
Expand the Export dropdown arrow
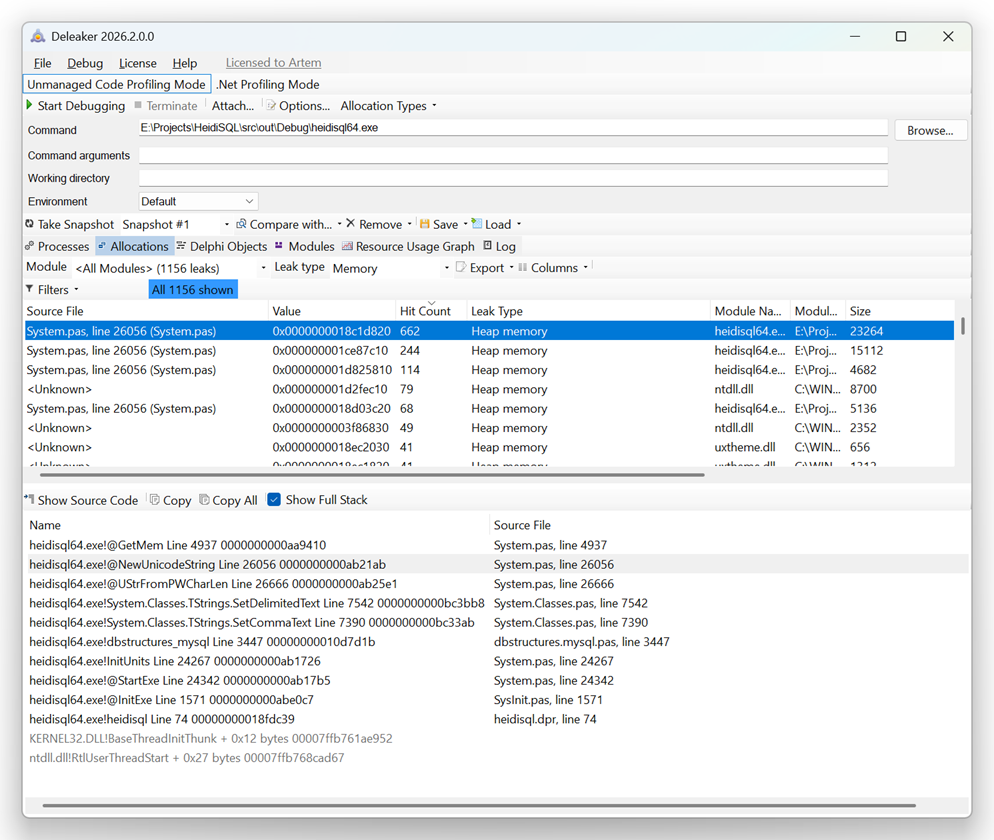pyautogui.click(x=512, y=268)
